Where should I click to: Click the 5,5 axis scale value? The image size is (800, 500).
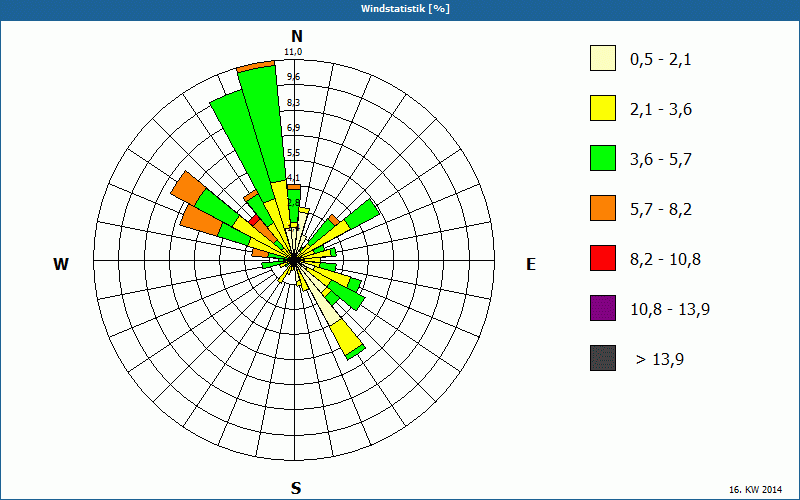[x=293, y=153]
